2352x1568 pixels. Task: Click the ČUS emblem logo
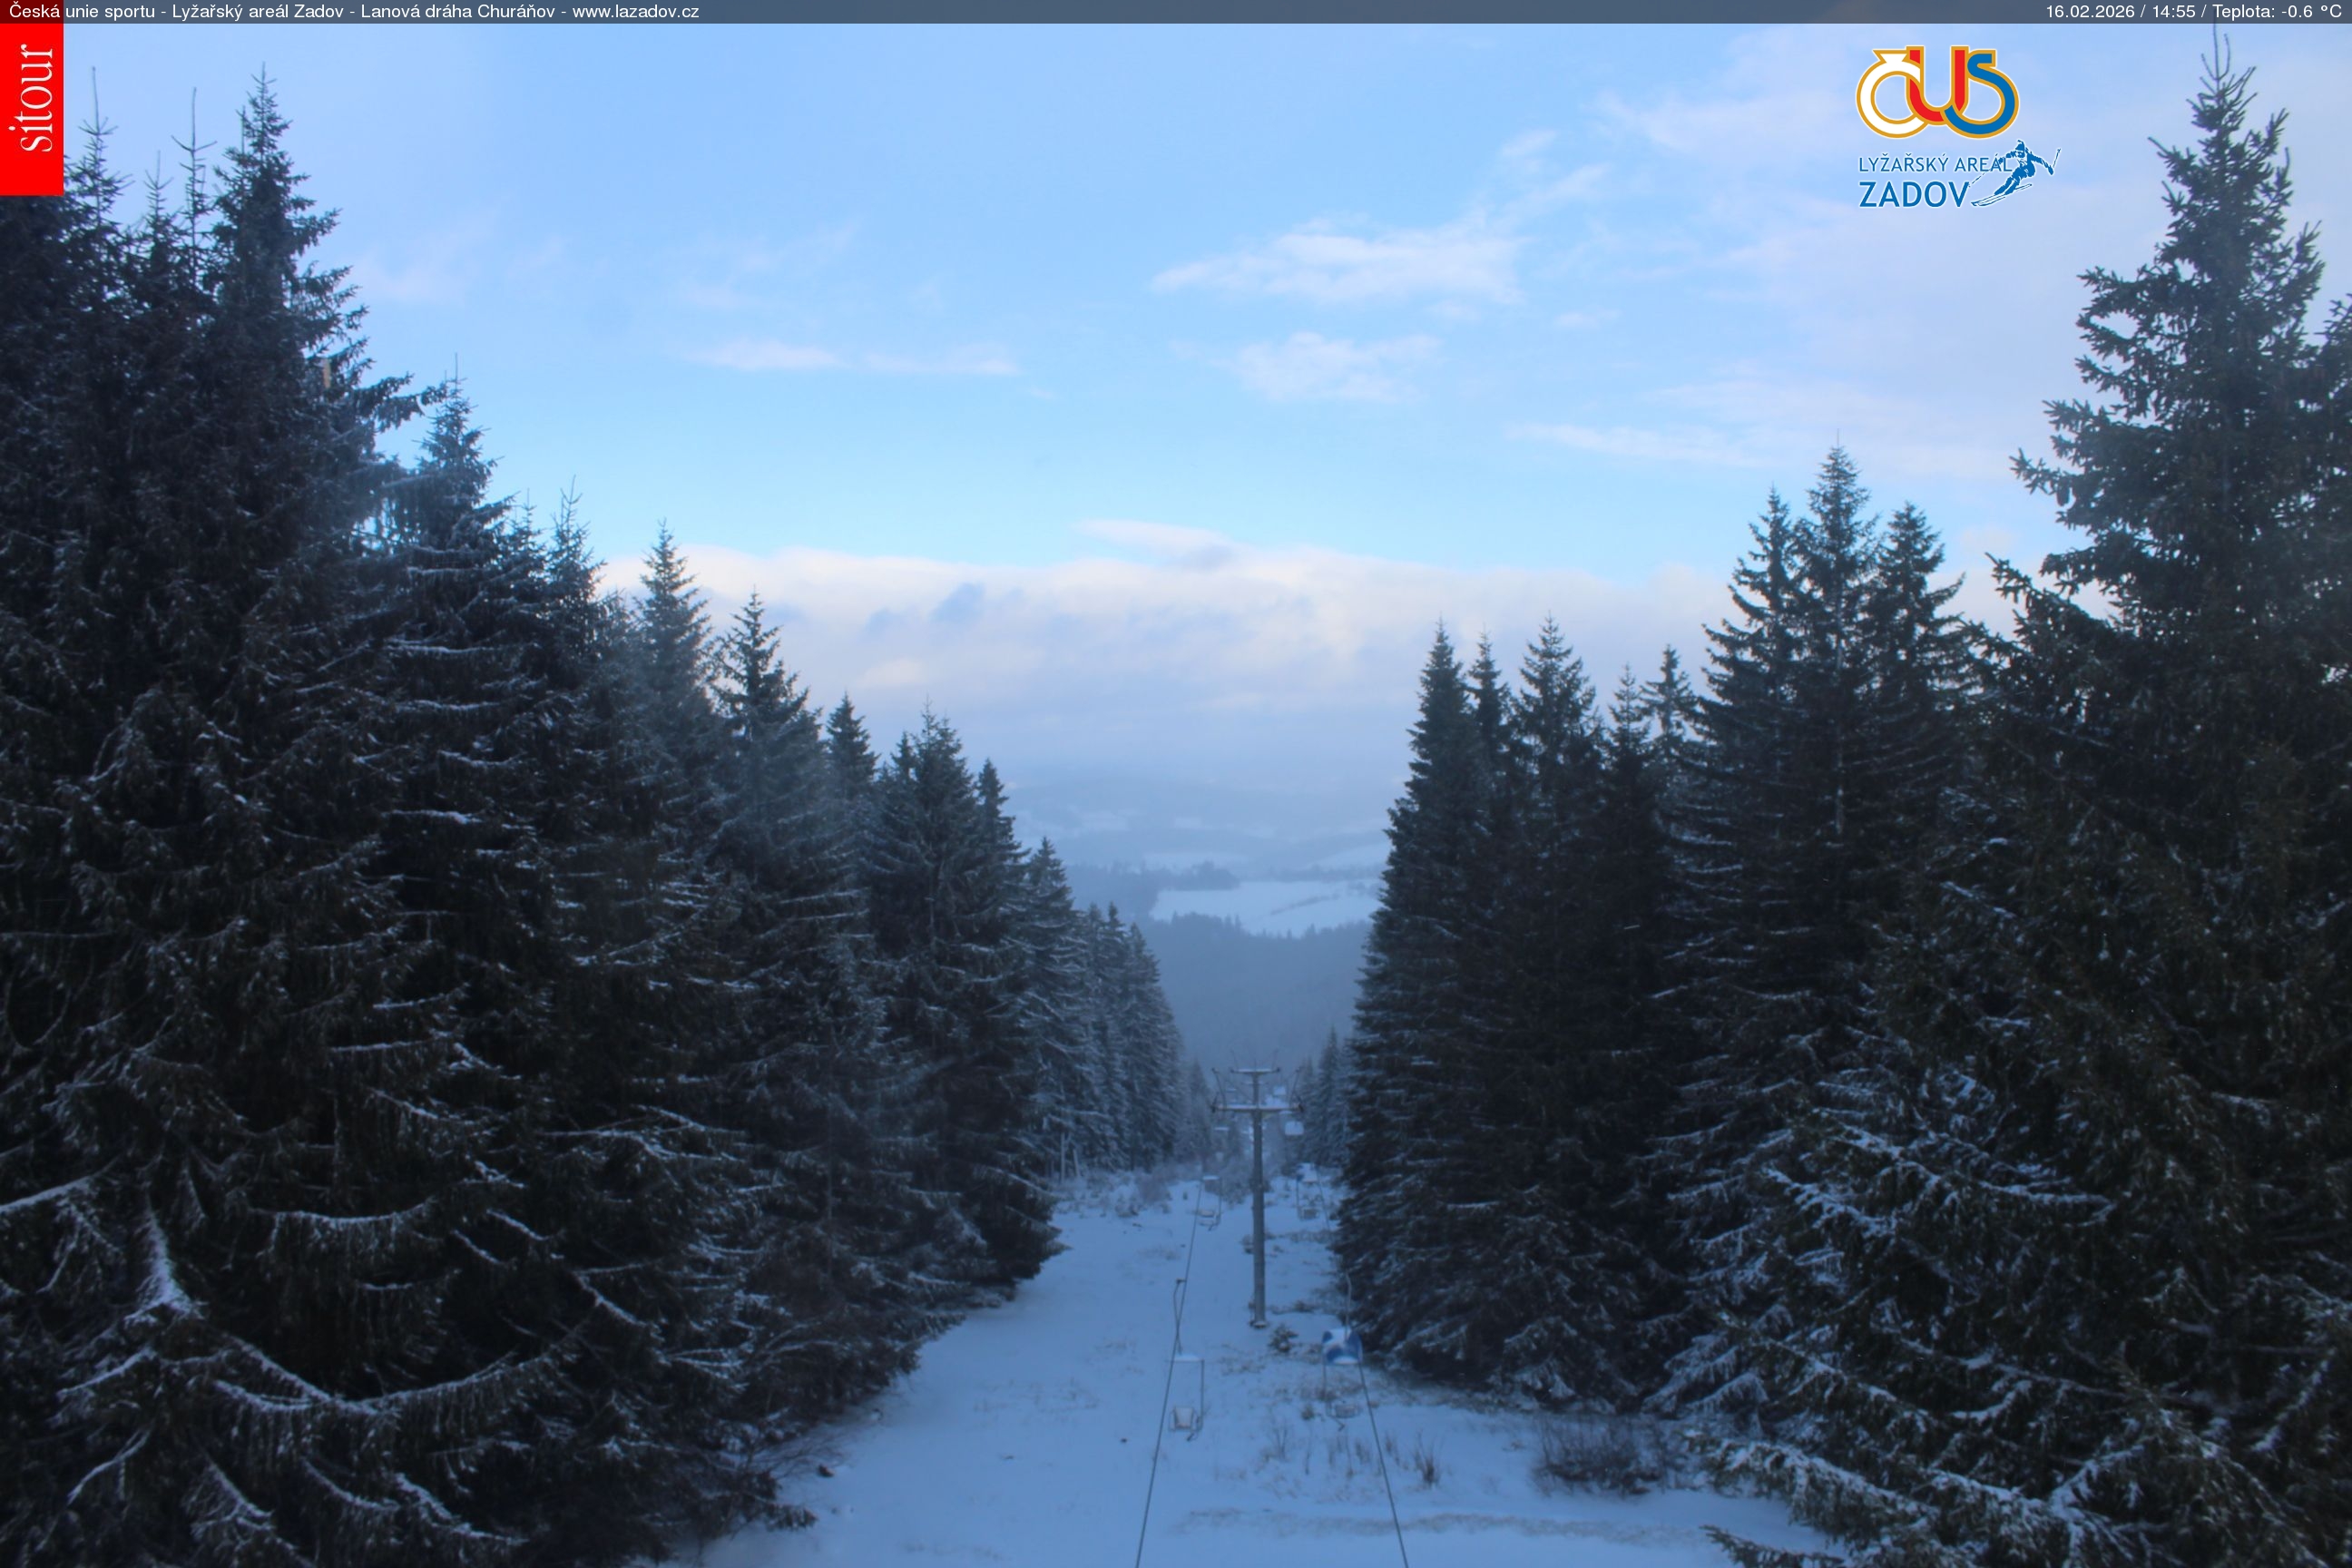click(1936, 92)
